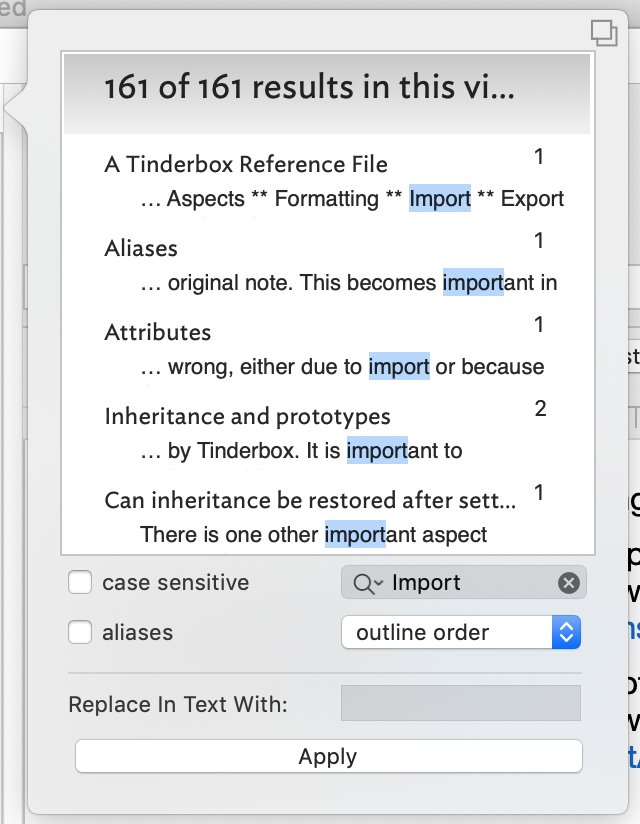Click the match count '2' beside Inheritance
This screenshot has height=824, width=640.
[540, 409]
